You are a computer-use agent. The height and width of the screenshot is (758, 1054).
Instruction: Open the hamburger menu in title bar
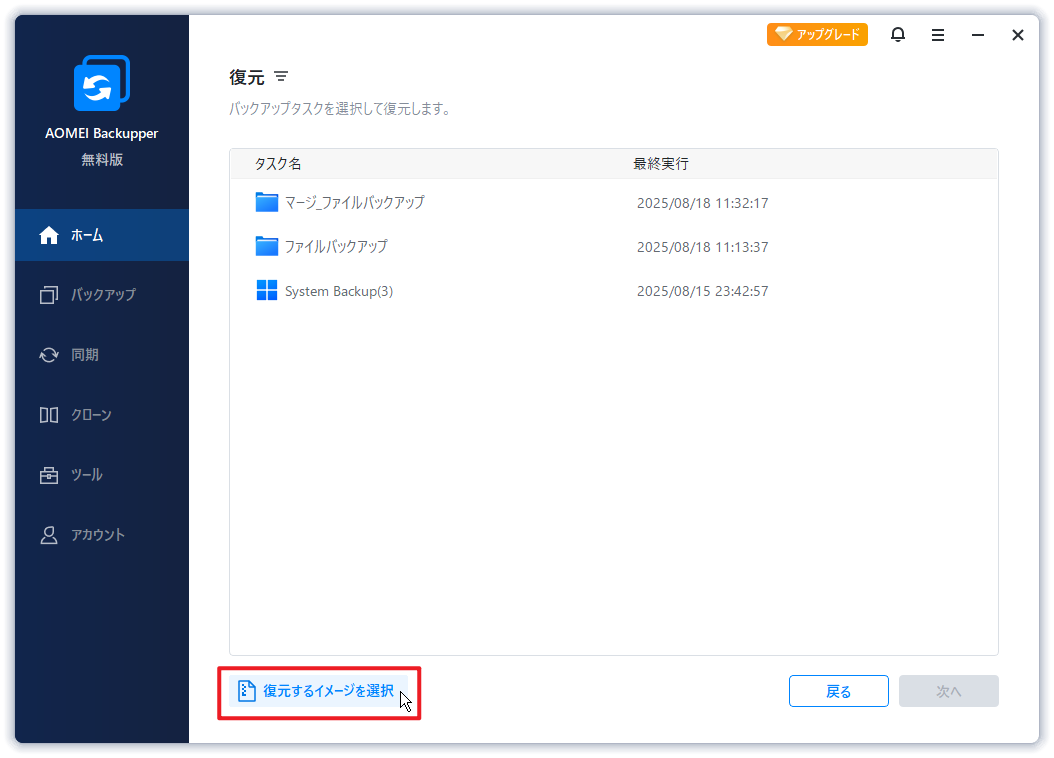938,35
